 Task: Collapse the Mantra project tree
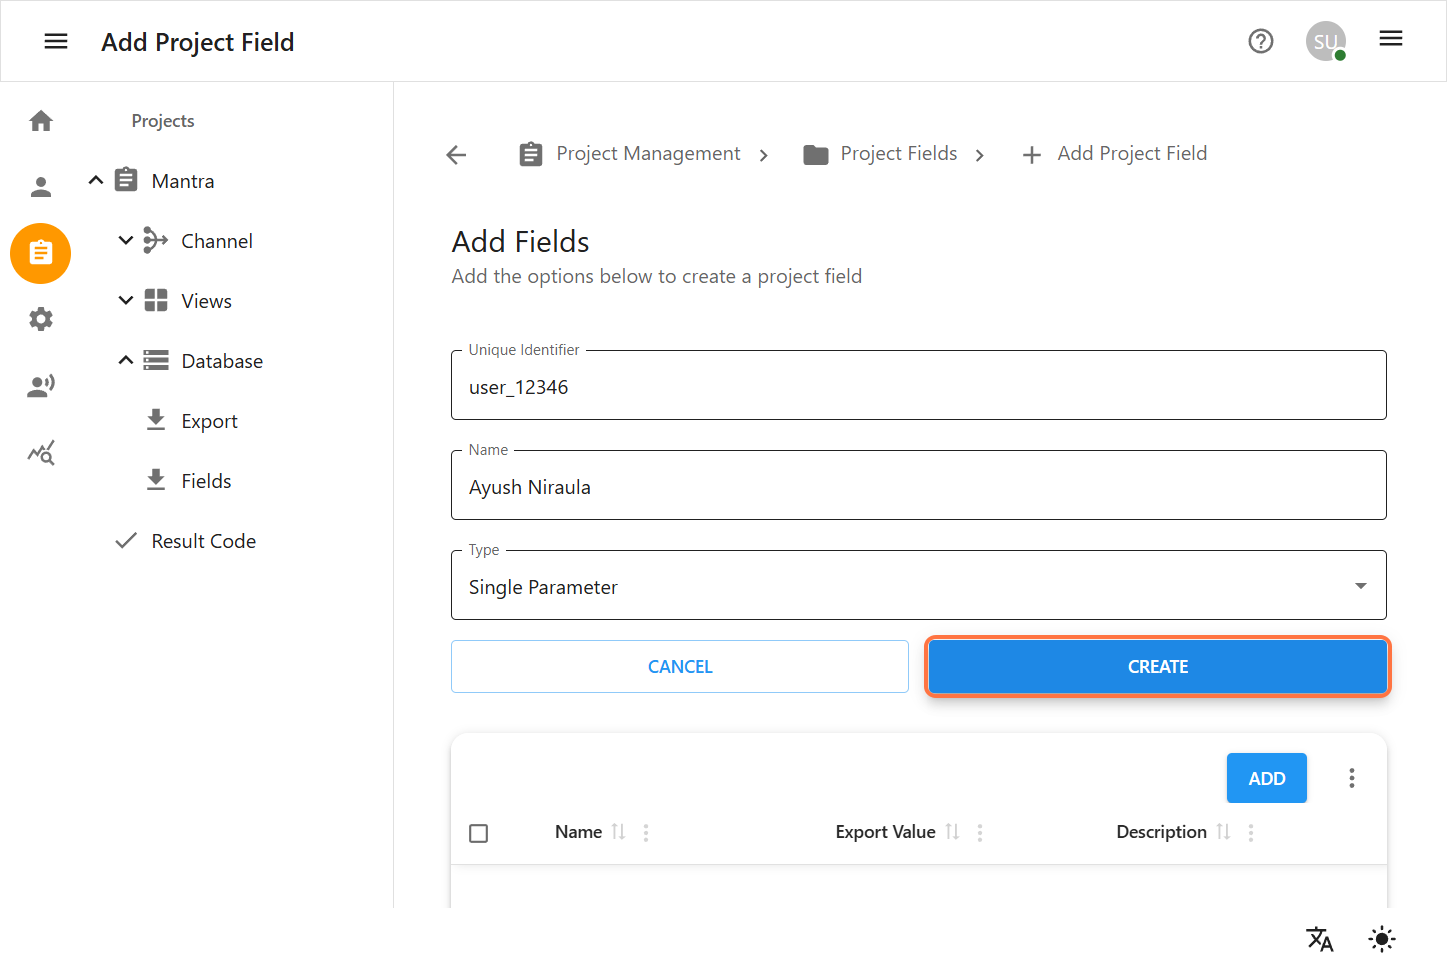tap(95, 180)
